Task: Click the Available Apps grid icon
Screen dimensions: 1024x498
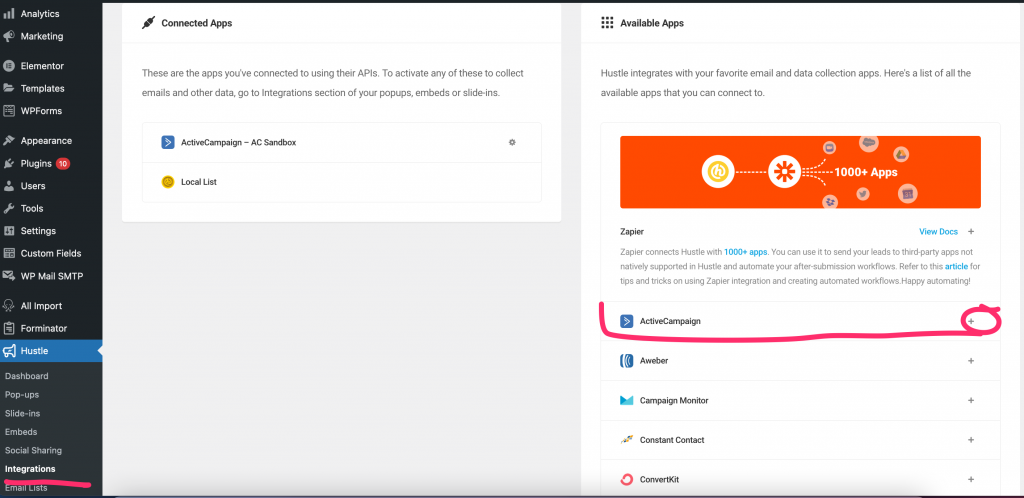Action: pyautogui.click(x=607, y=23)
